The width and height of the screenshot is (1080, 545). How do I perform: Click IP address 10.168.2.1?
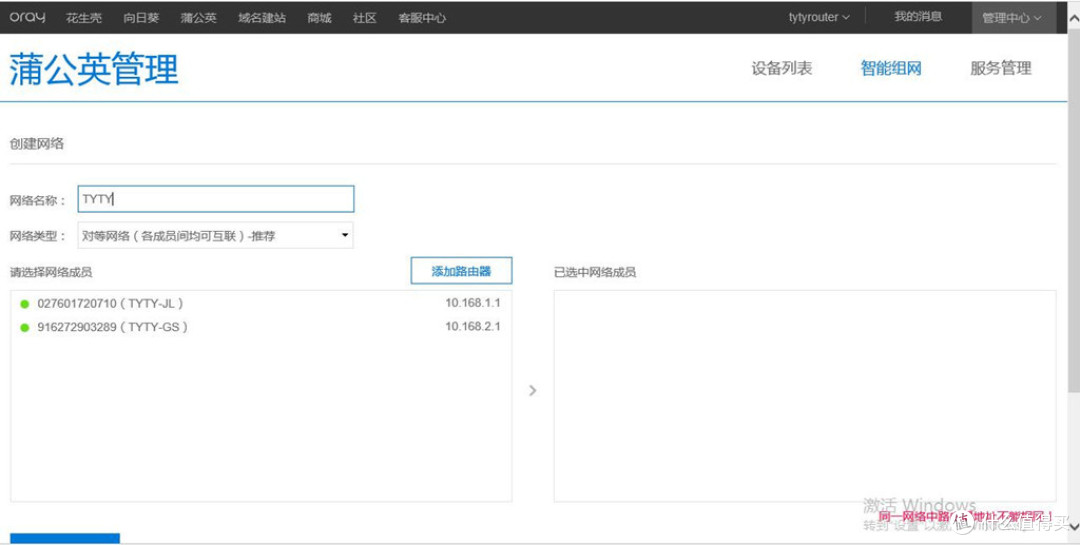coord(472,326)
